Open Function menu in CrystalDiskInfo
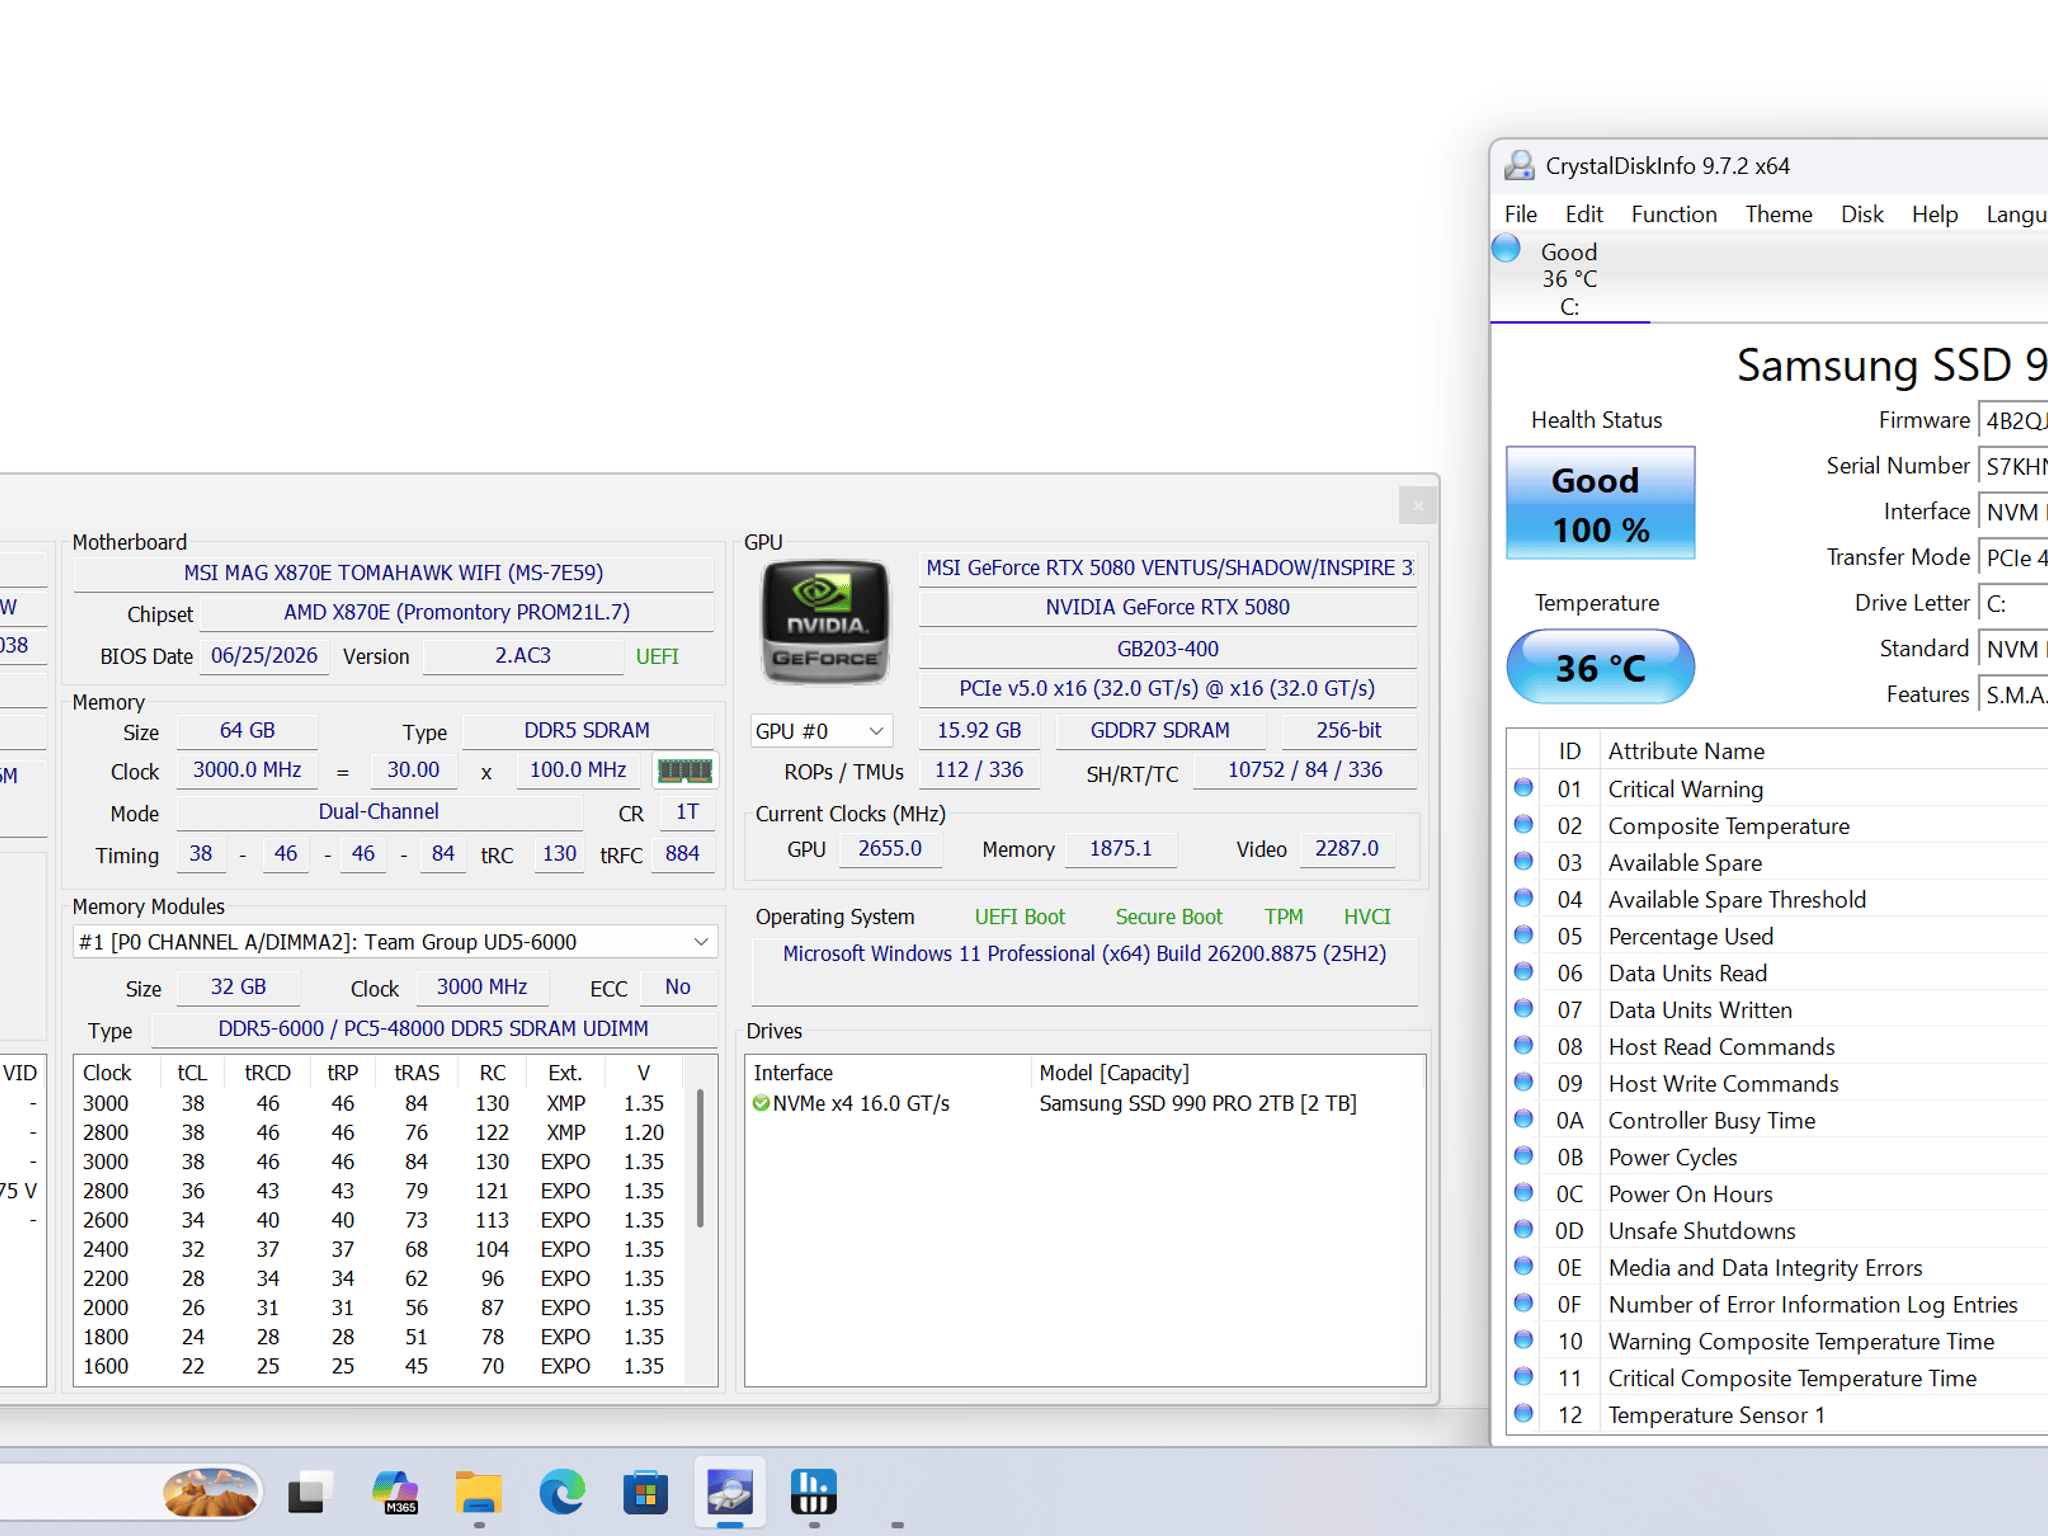Screen dimensions: 2048x1536 pos(1674,214)
